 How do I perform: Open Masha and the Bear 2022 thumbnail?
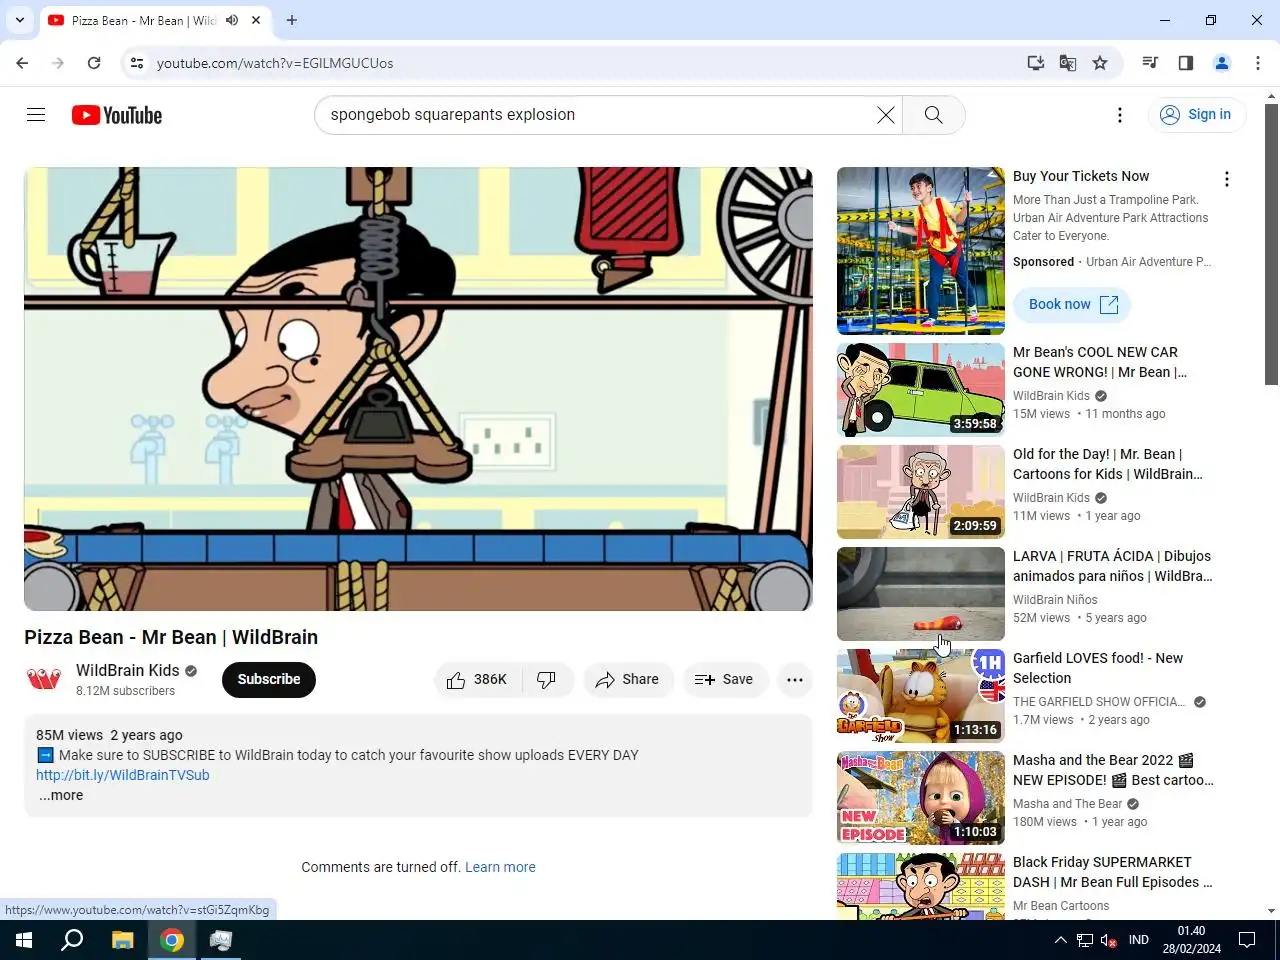pos(921,798)
